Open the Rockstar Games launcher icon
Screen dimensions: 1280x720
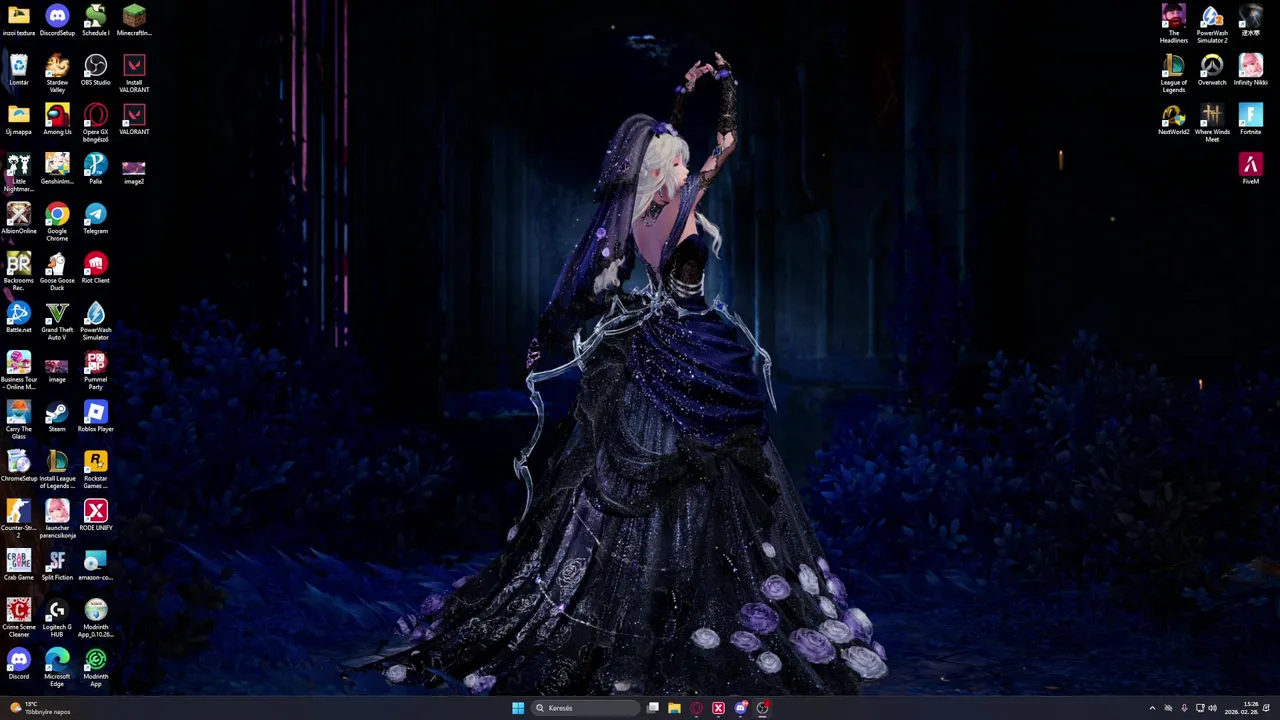(x=96, y=469)
